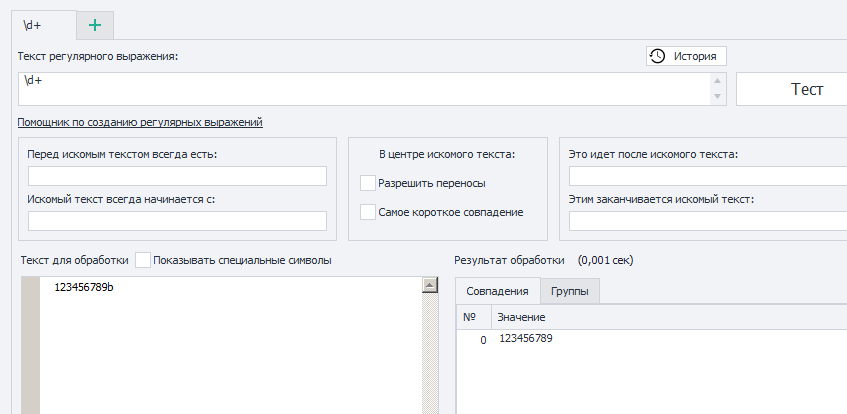This screenshot has width=847, height=414.
Task: Click the scroll up arrow in regex field
Action: pyautogui.click(x=717, y=81)
